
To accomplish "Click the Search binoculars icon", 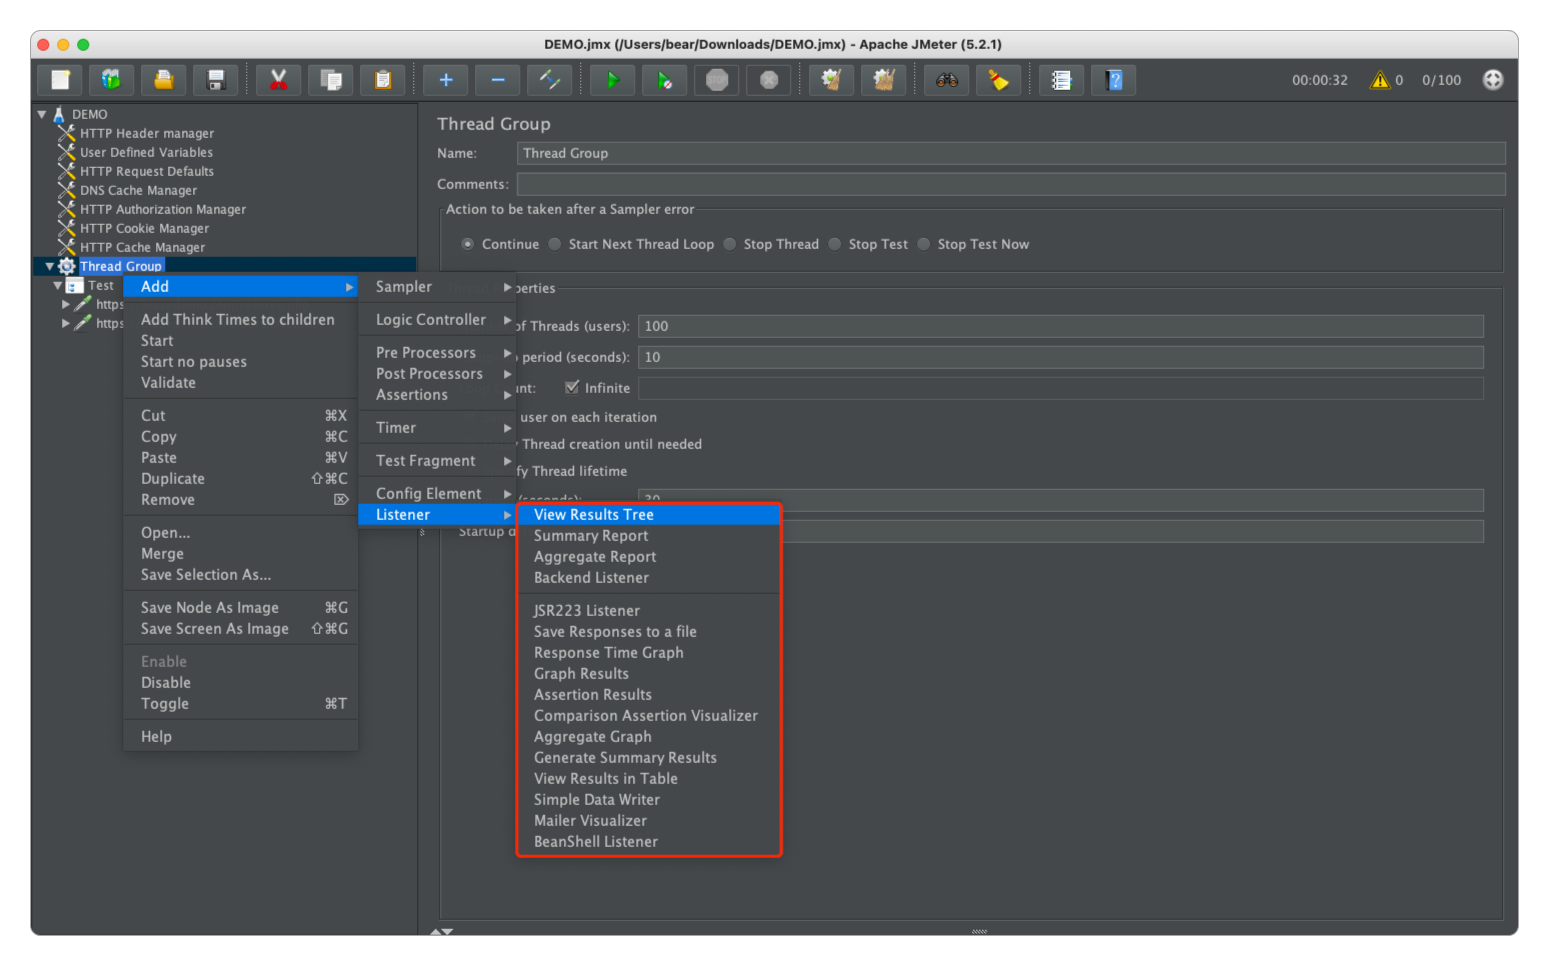I will (x=946, y=80).
